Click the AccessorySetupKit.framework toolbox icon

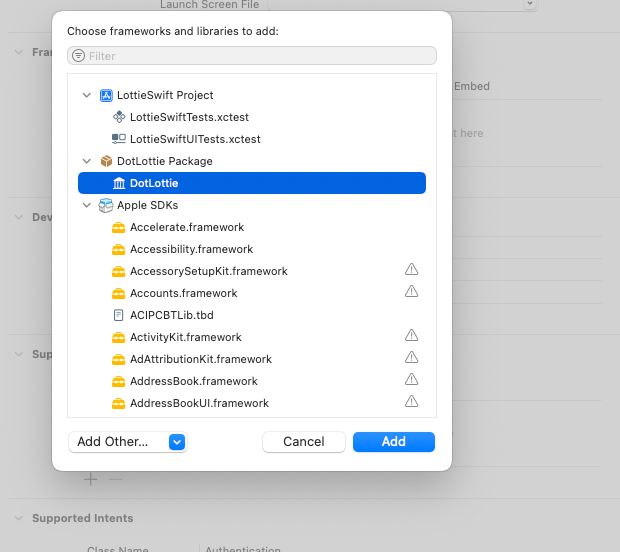[x=118, y=272]
